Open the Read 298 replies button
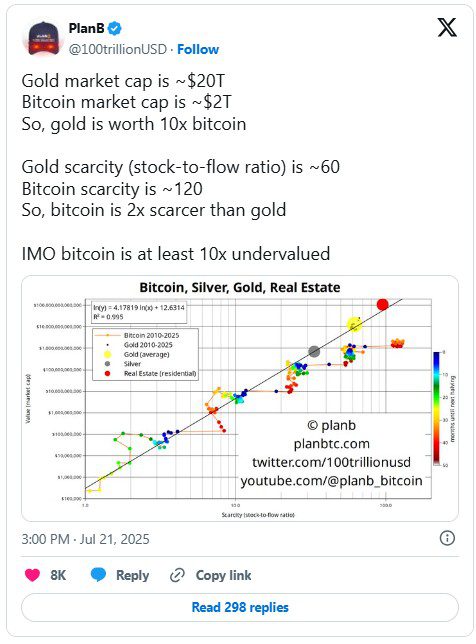The height and width of the screenshot is (644, 476). 240,607
